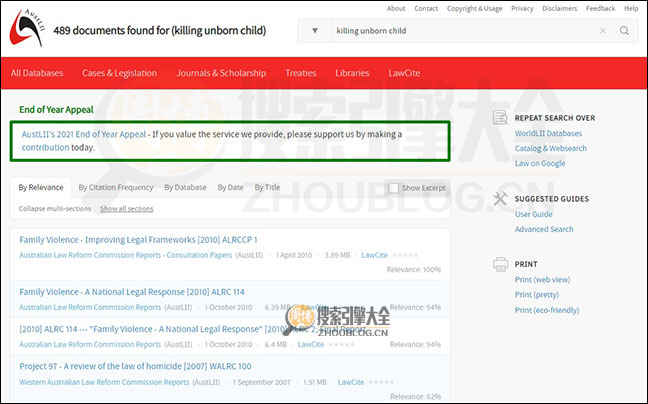Screen dimensions: 648x404
Task: Click the Repeat Search Over document icon
Action: [x=500, y=118]
